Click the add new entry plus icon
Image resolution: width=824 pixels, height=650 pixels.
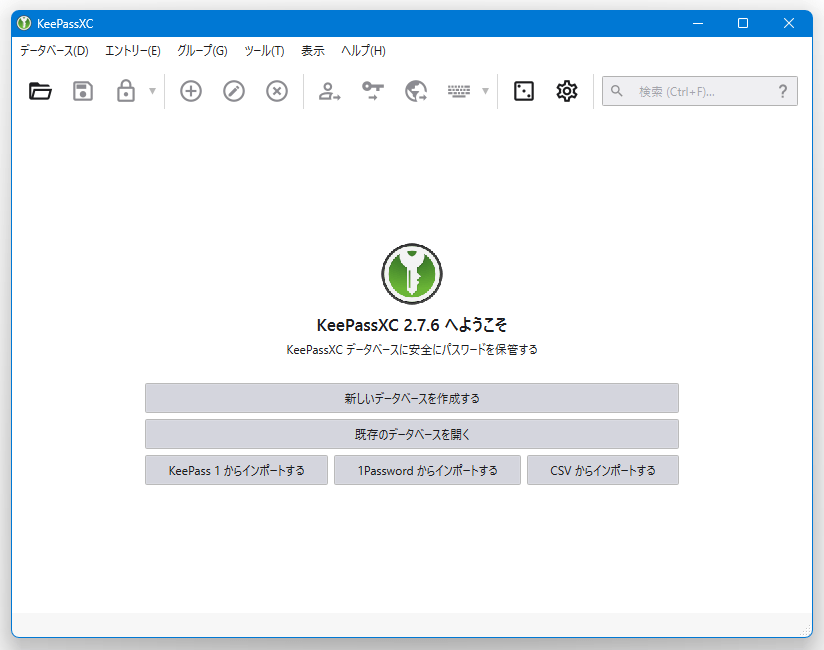[191, 91]
